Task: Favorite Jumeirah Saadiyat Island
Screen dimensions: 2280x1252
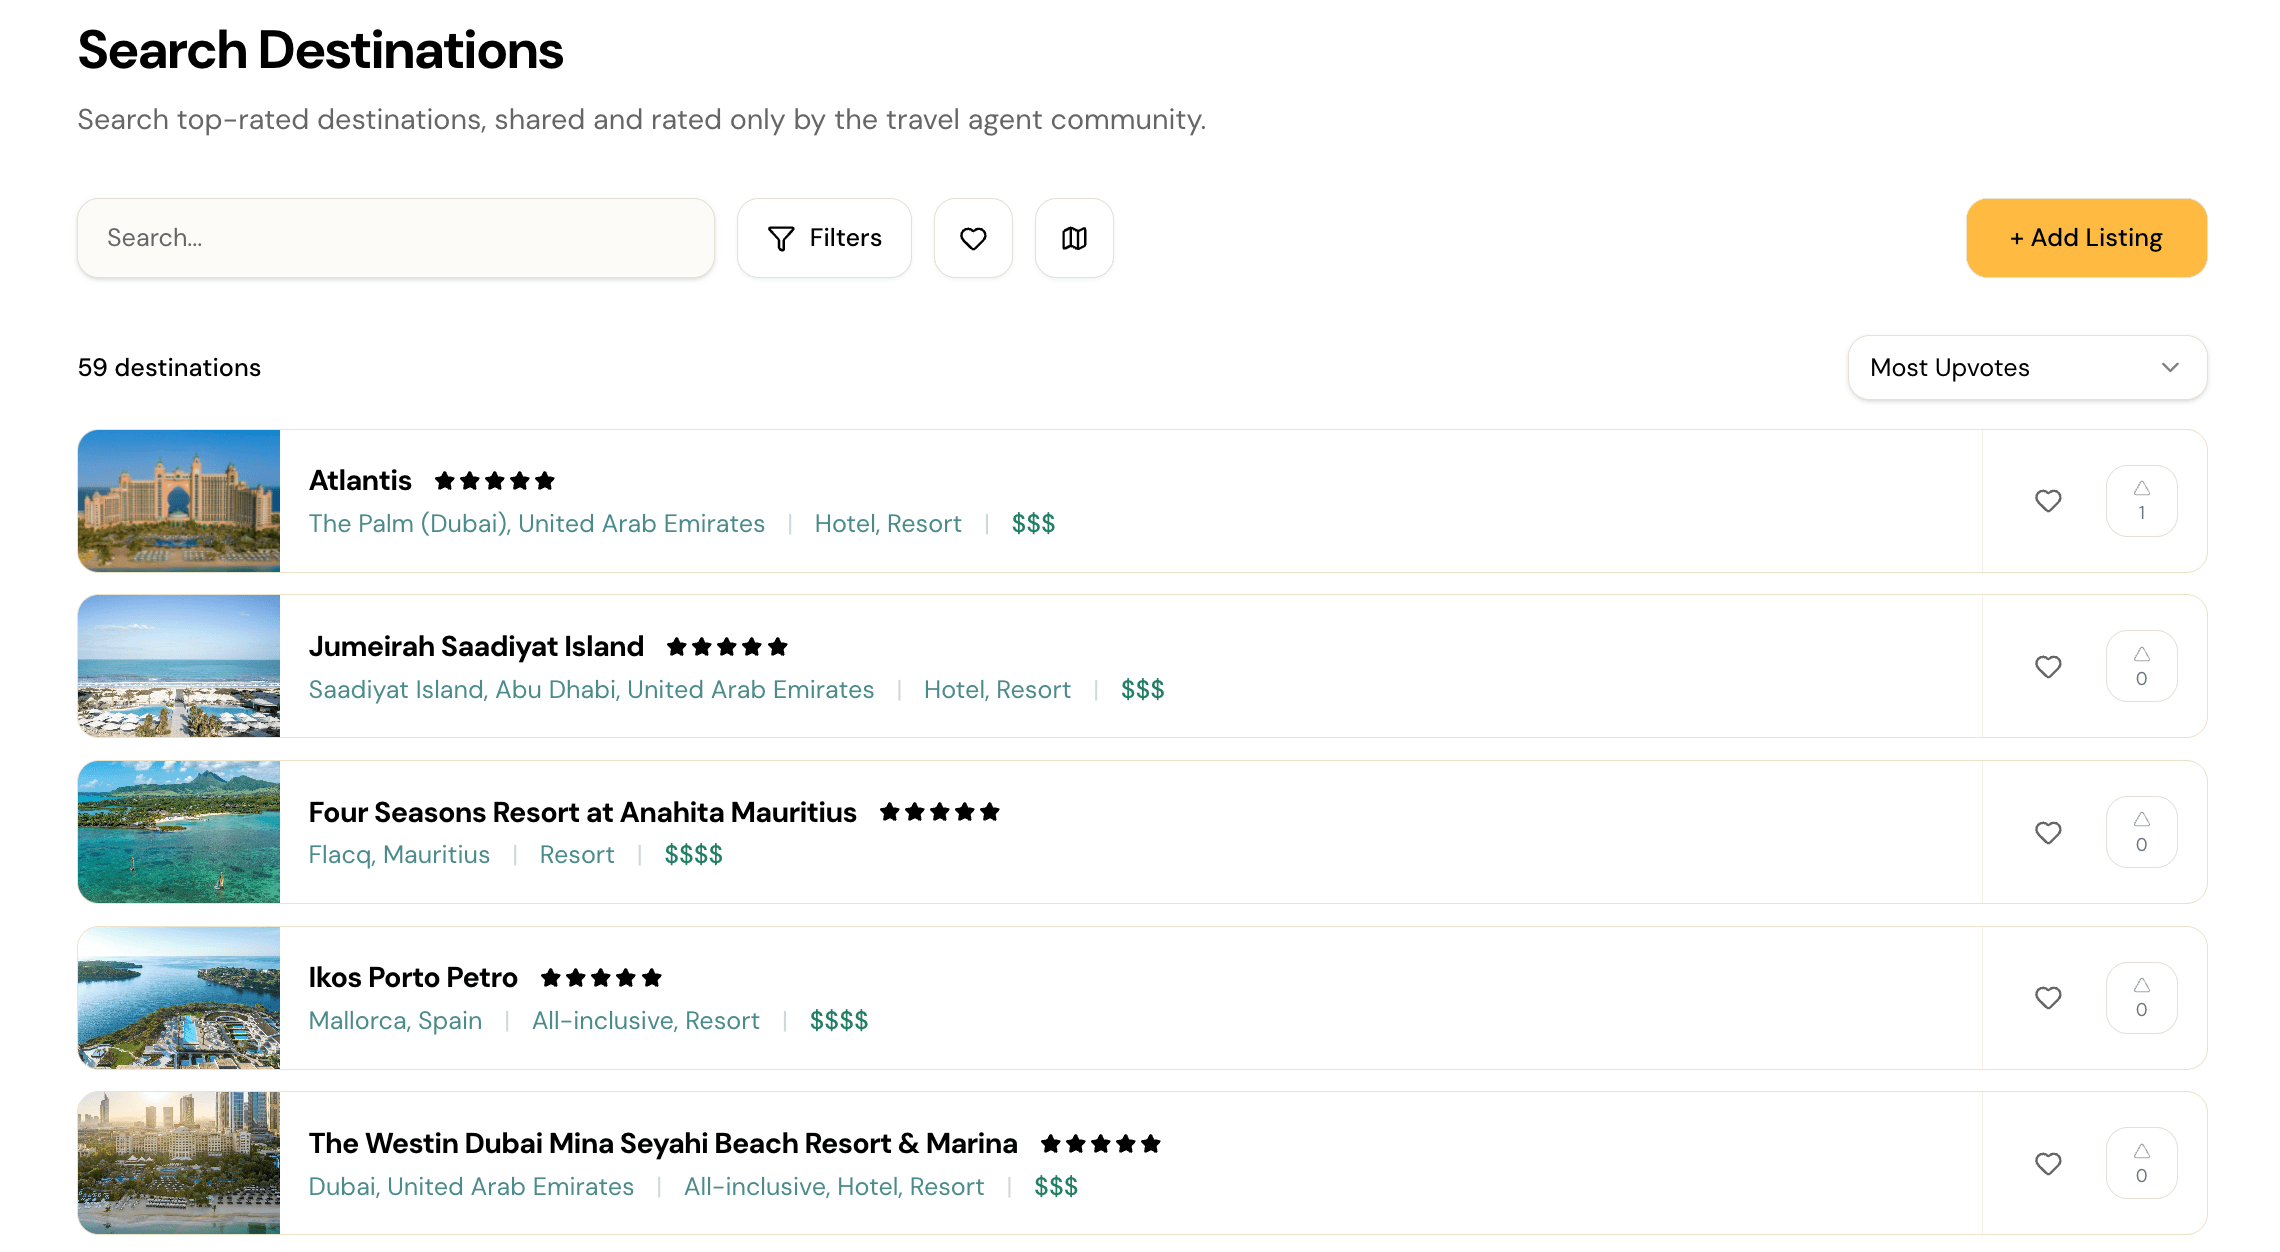Action: (2048, 667)
